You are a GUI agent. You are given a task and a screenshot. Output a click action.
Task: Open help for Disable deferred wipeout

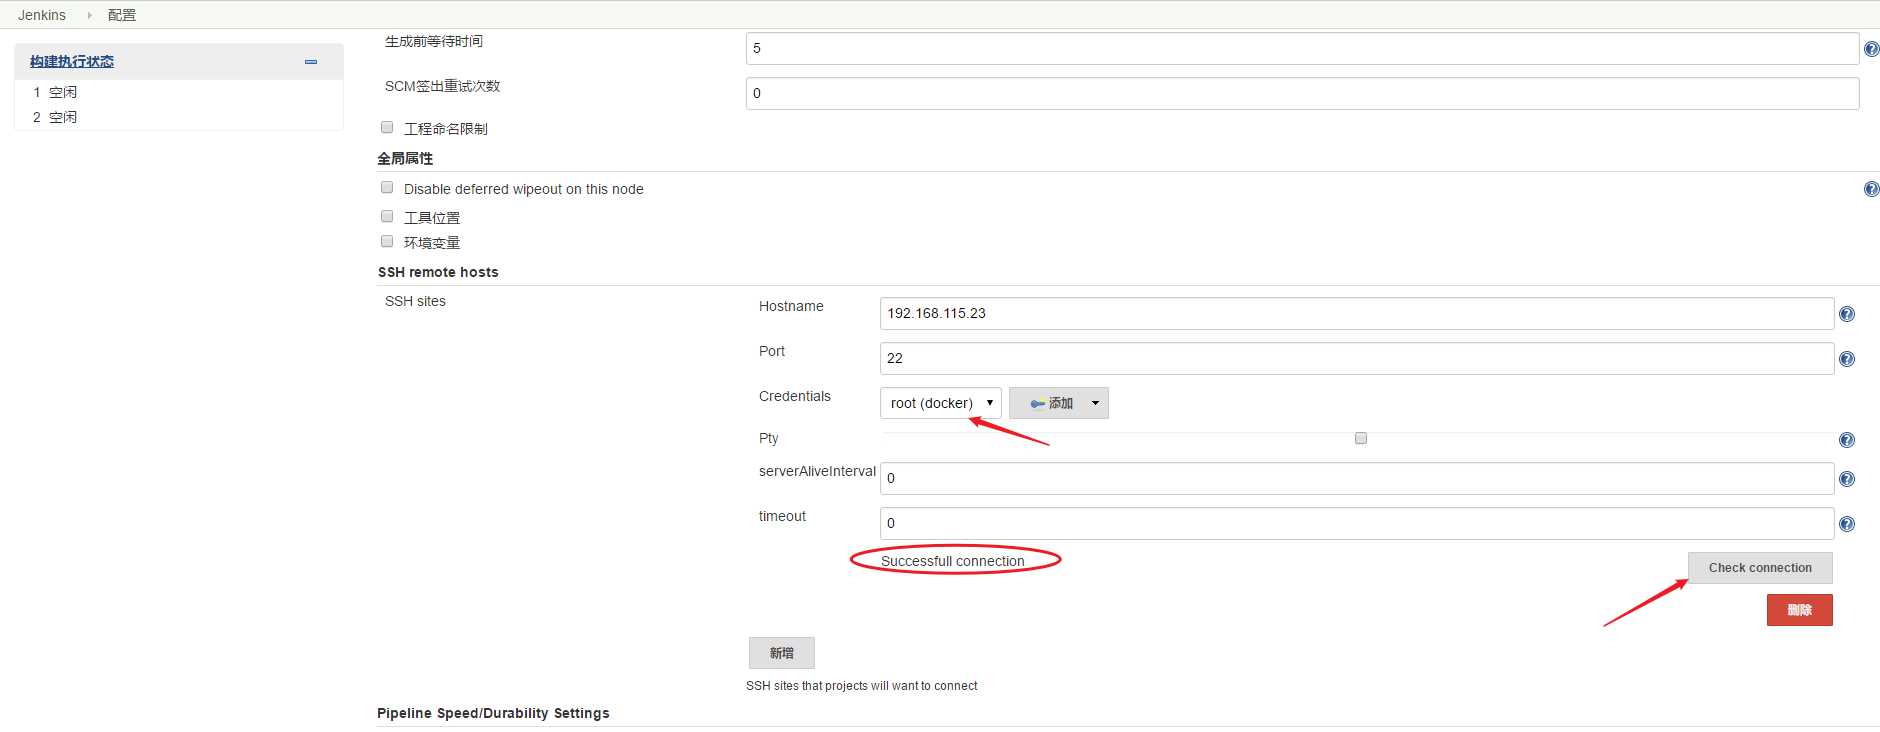(1871, 189)
